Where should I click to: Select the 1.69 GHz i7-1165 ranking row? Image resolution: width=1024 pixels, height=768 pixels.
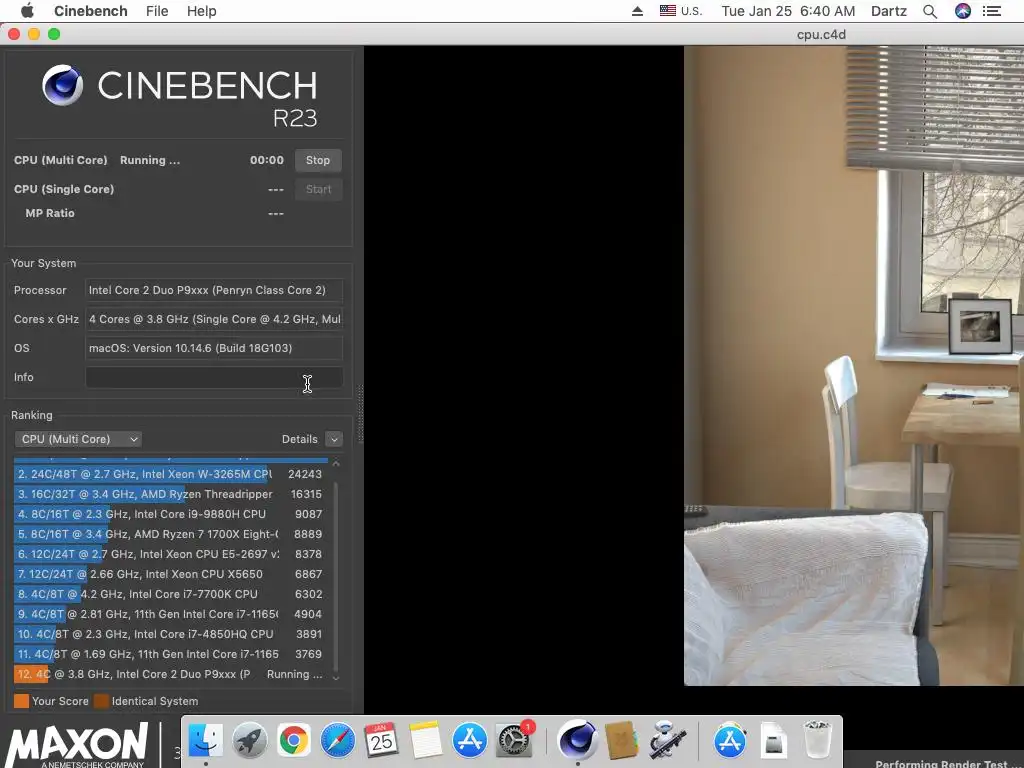point(170,654)
